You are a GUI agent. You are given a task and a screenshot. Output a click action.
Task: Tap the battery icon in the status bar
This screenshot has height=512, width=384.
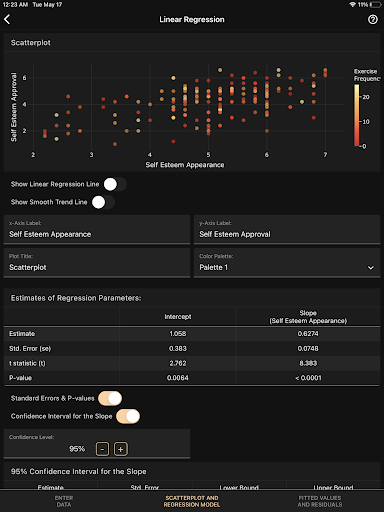(x=375, y=5)
